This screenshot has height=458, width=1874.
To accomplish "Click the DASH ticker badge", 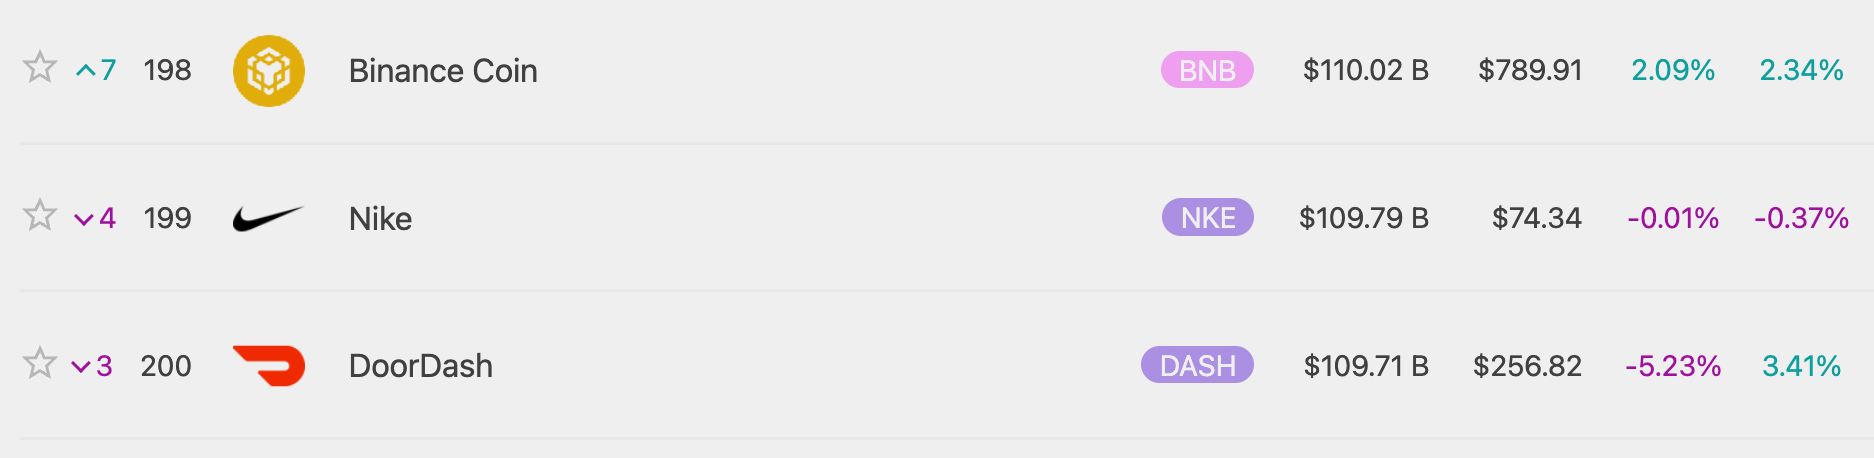I will (x=1197, y=365).
